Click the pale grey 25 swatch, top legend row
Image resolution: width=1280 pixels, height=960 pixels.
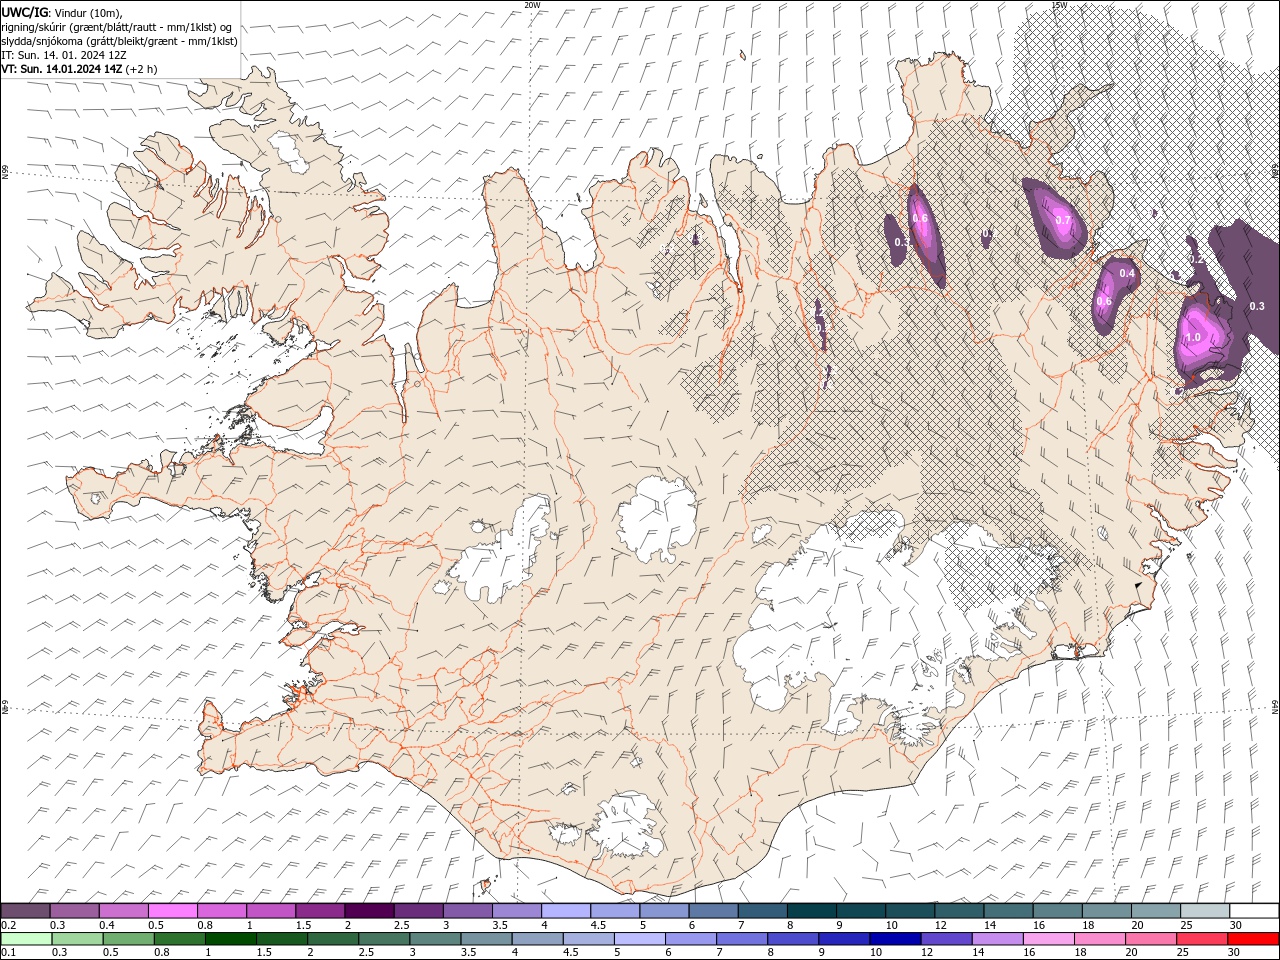tap(1205, 911)
